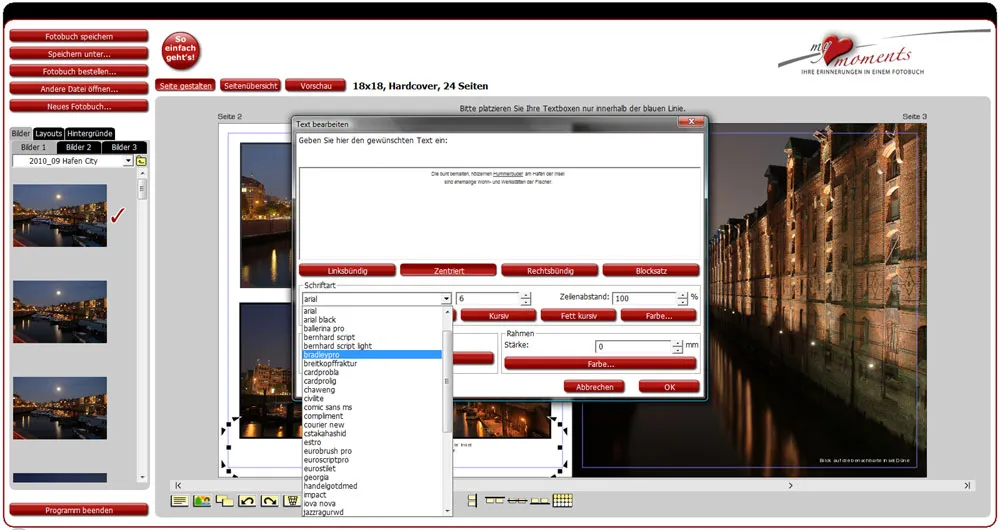Click the folder icon beside album dropdown
The image size is (1000, 530).
[x=141, y=161]
